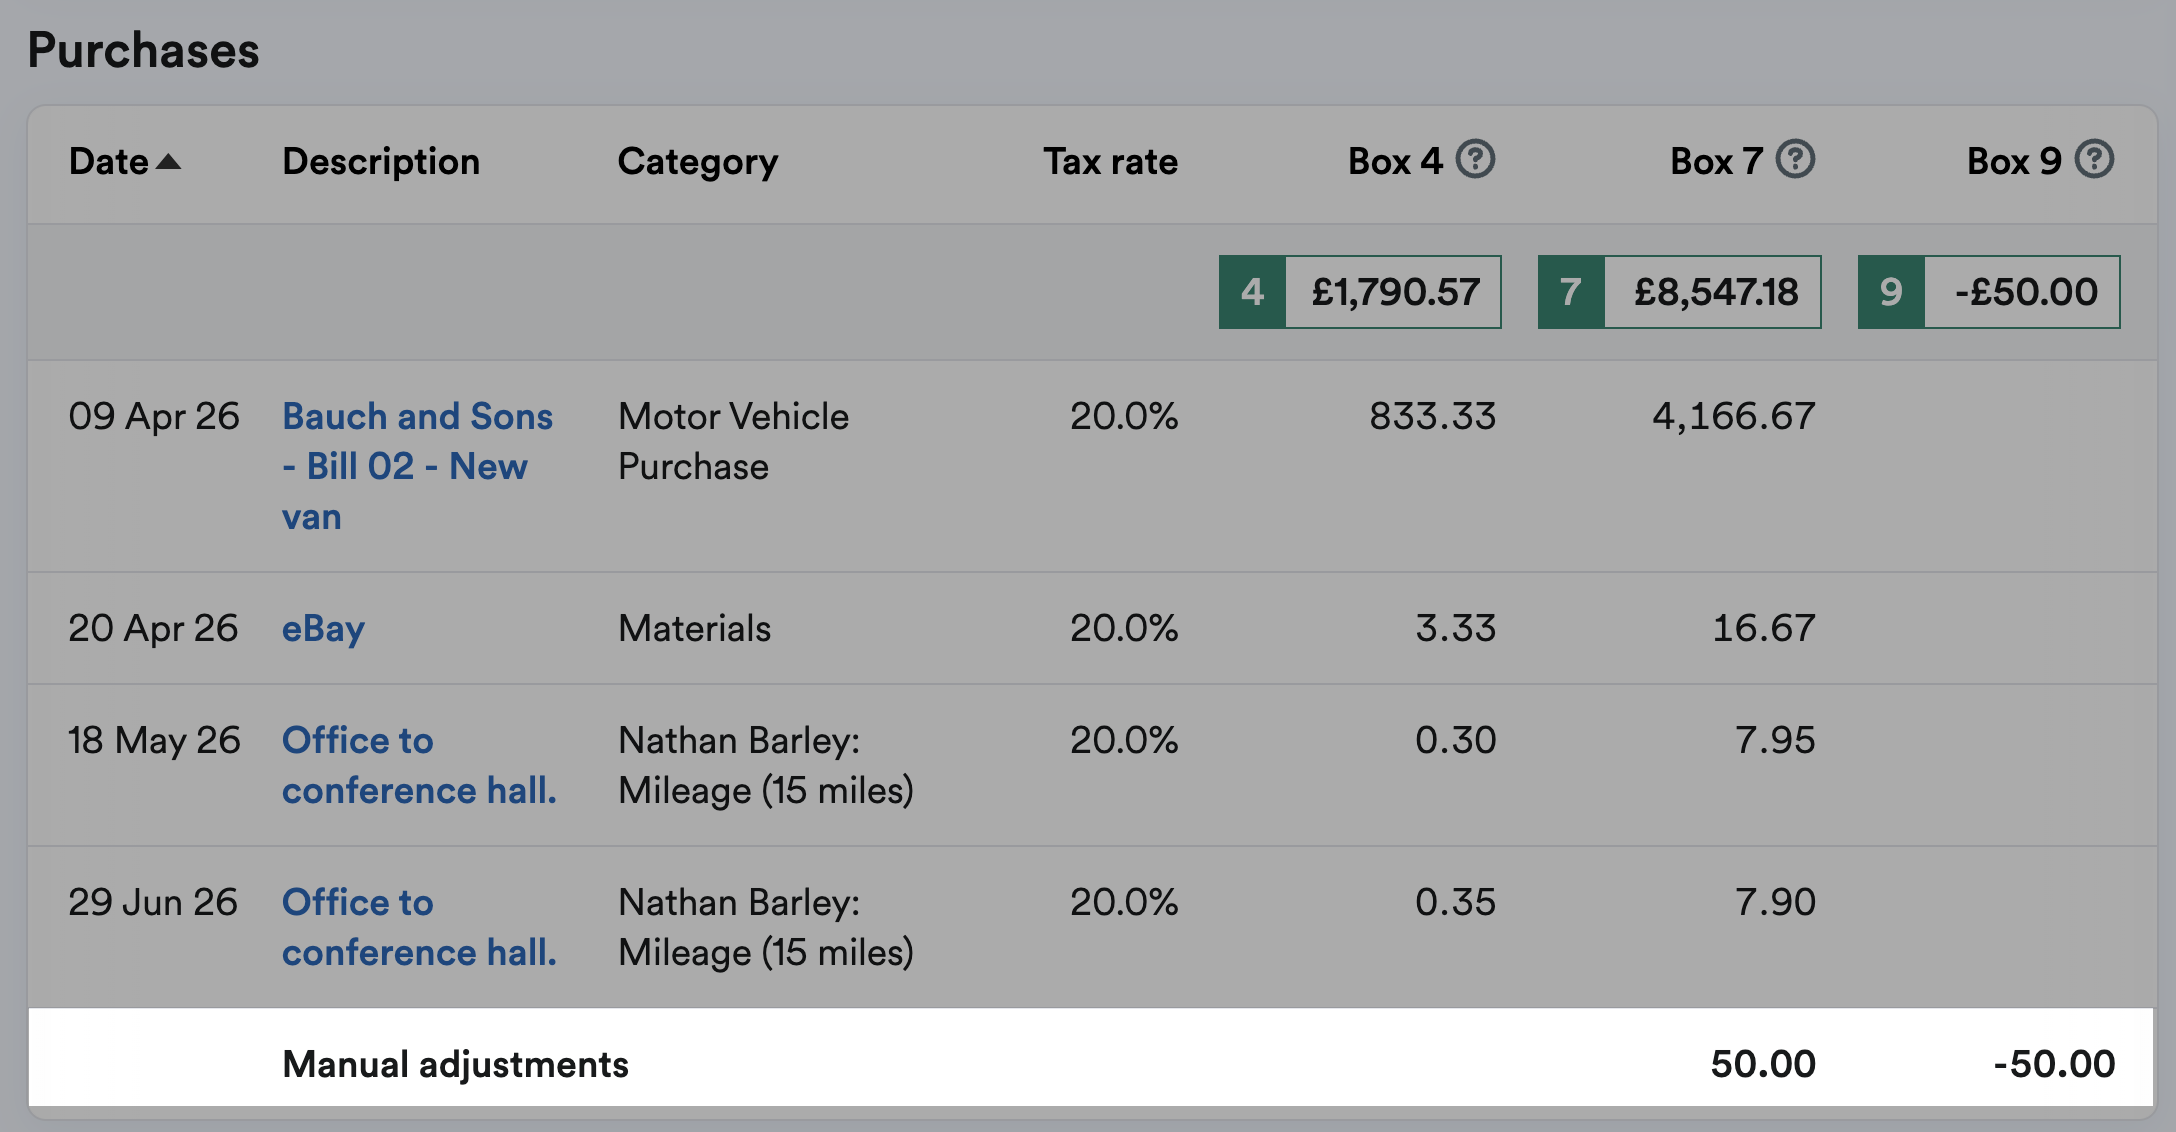Screen dimensions: 2176x1132
Task: Click the Motor Vehicle Purchase category cell
Action: tap(733, 441)
